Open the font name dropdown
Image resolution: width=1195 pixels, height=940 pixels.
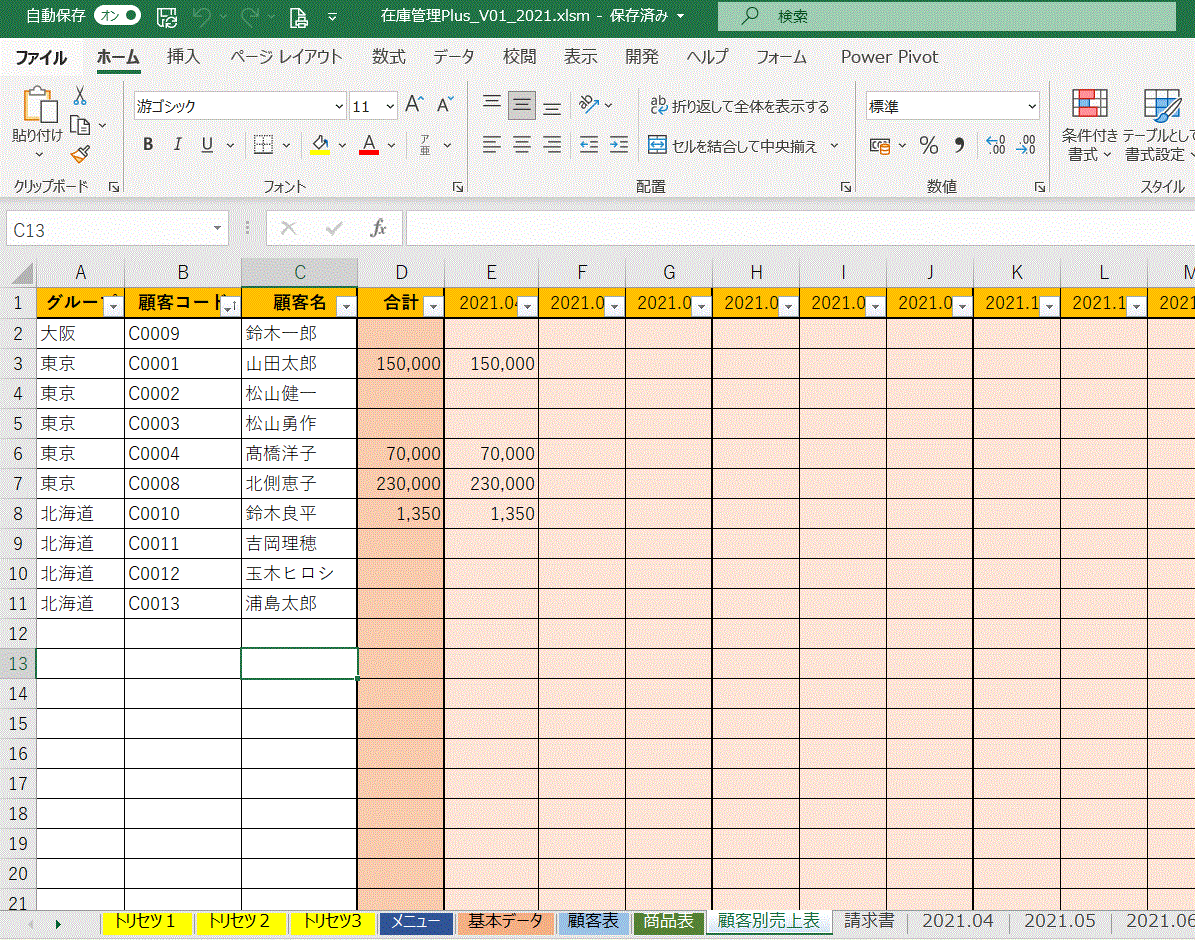tap(339, 106)
